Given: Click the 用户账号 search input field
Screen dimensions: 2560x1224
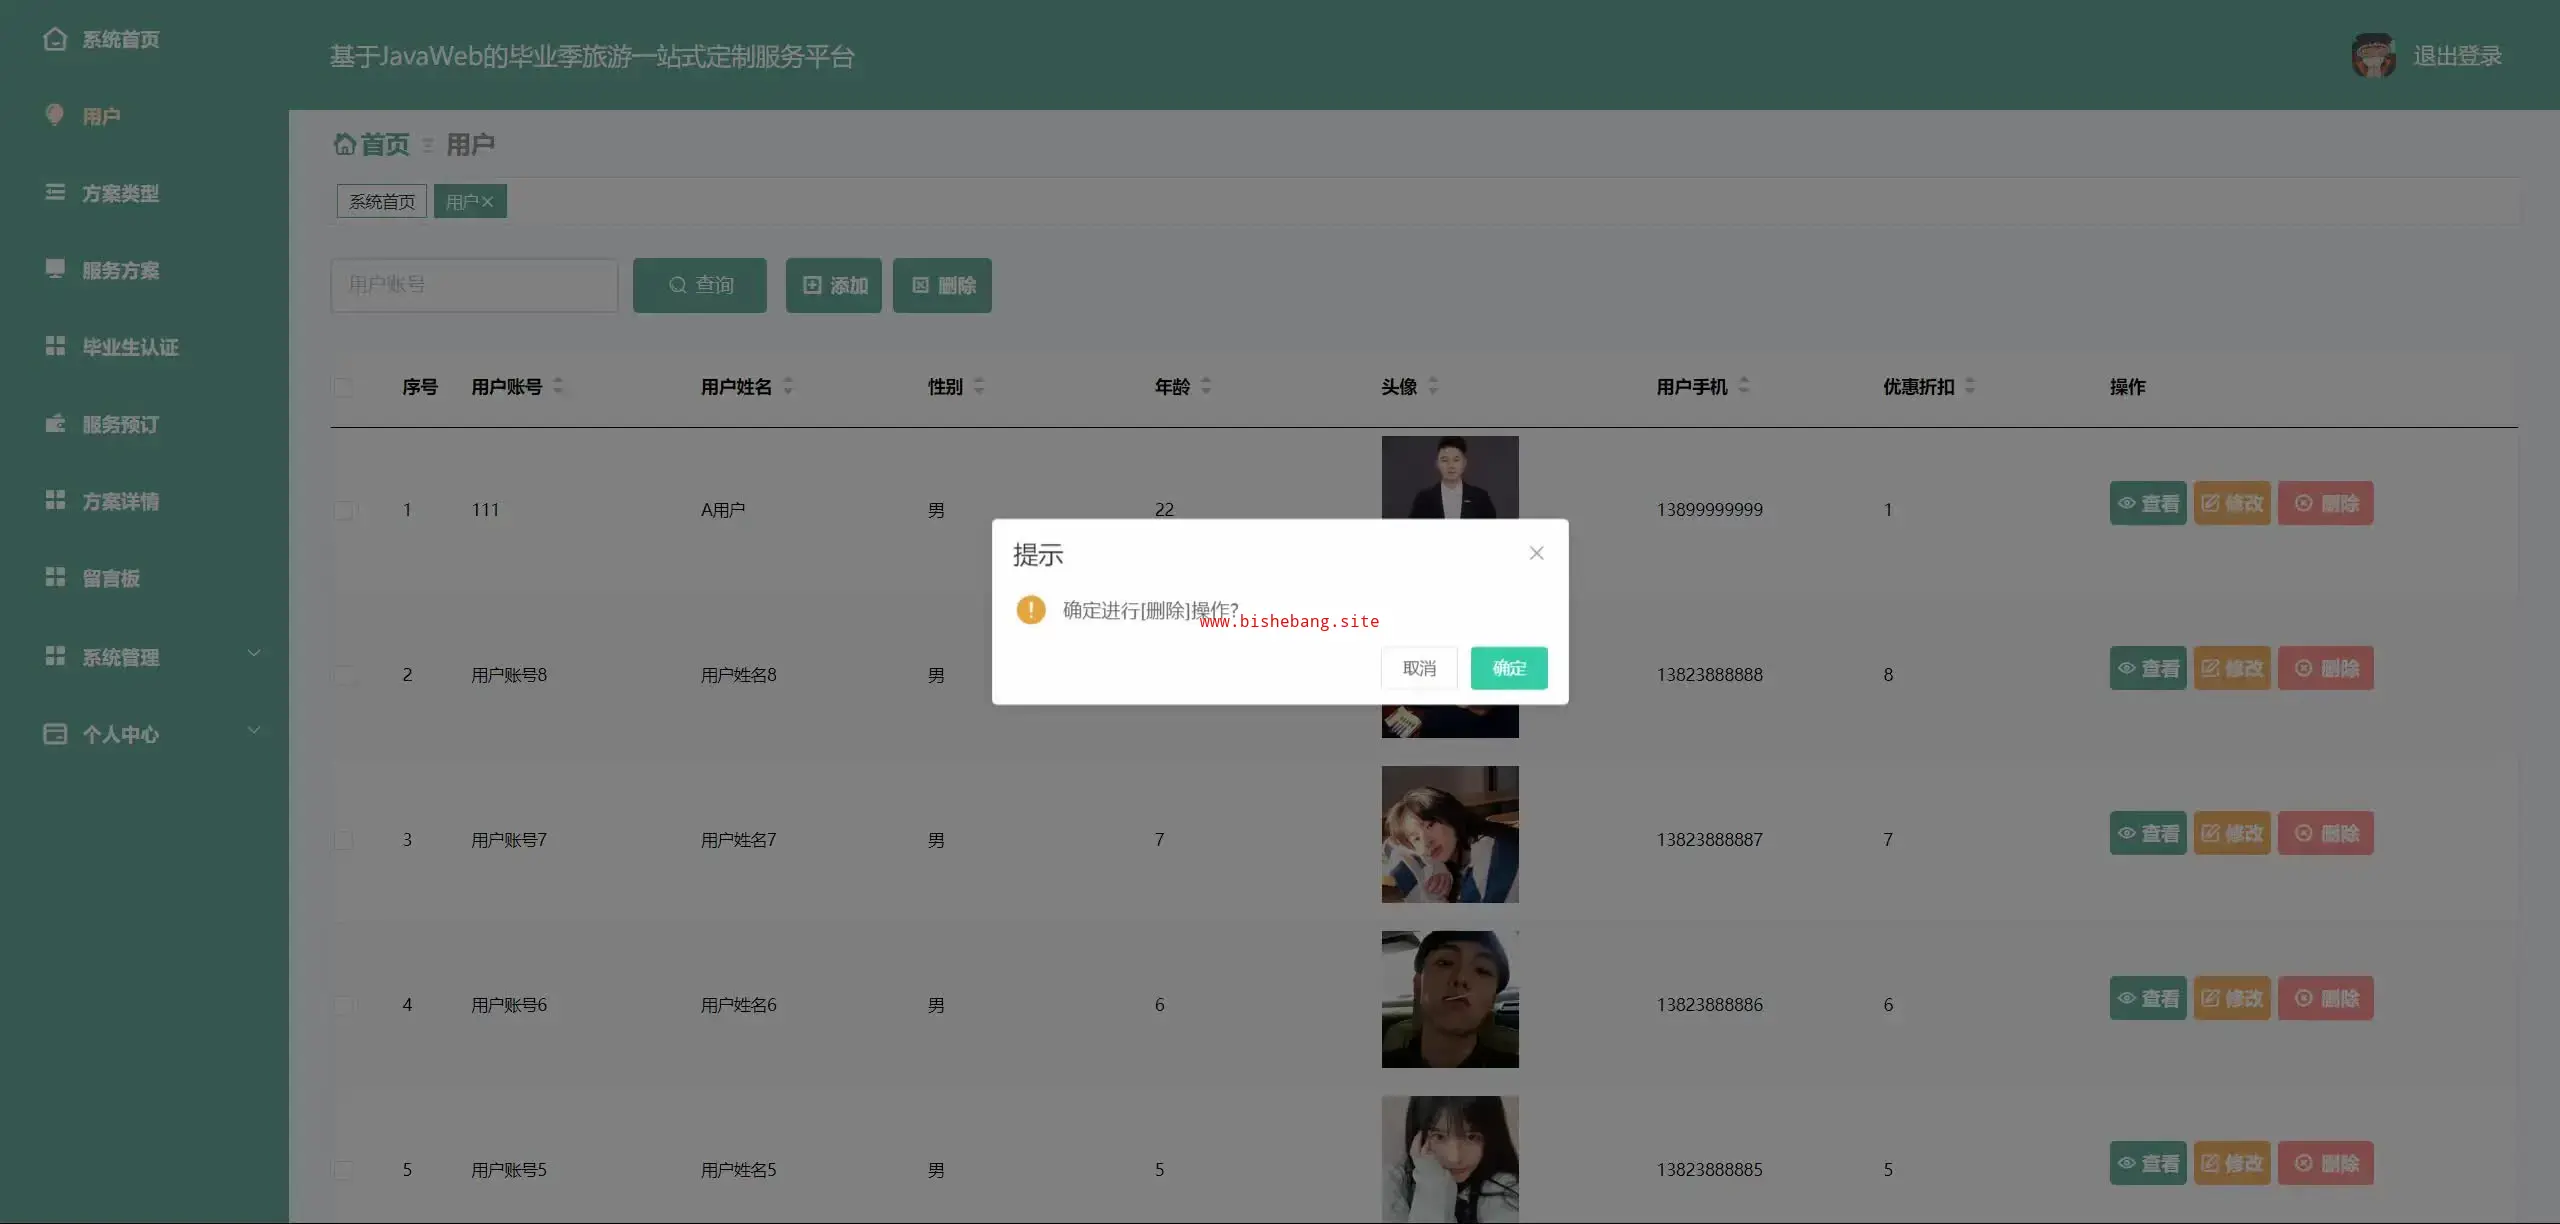Looking at the screenshot, I should coord(474,285).
